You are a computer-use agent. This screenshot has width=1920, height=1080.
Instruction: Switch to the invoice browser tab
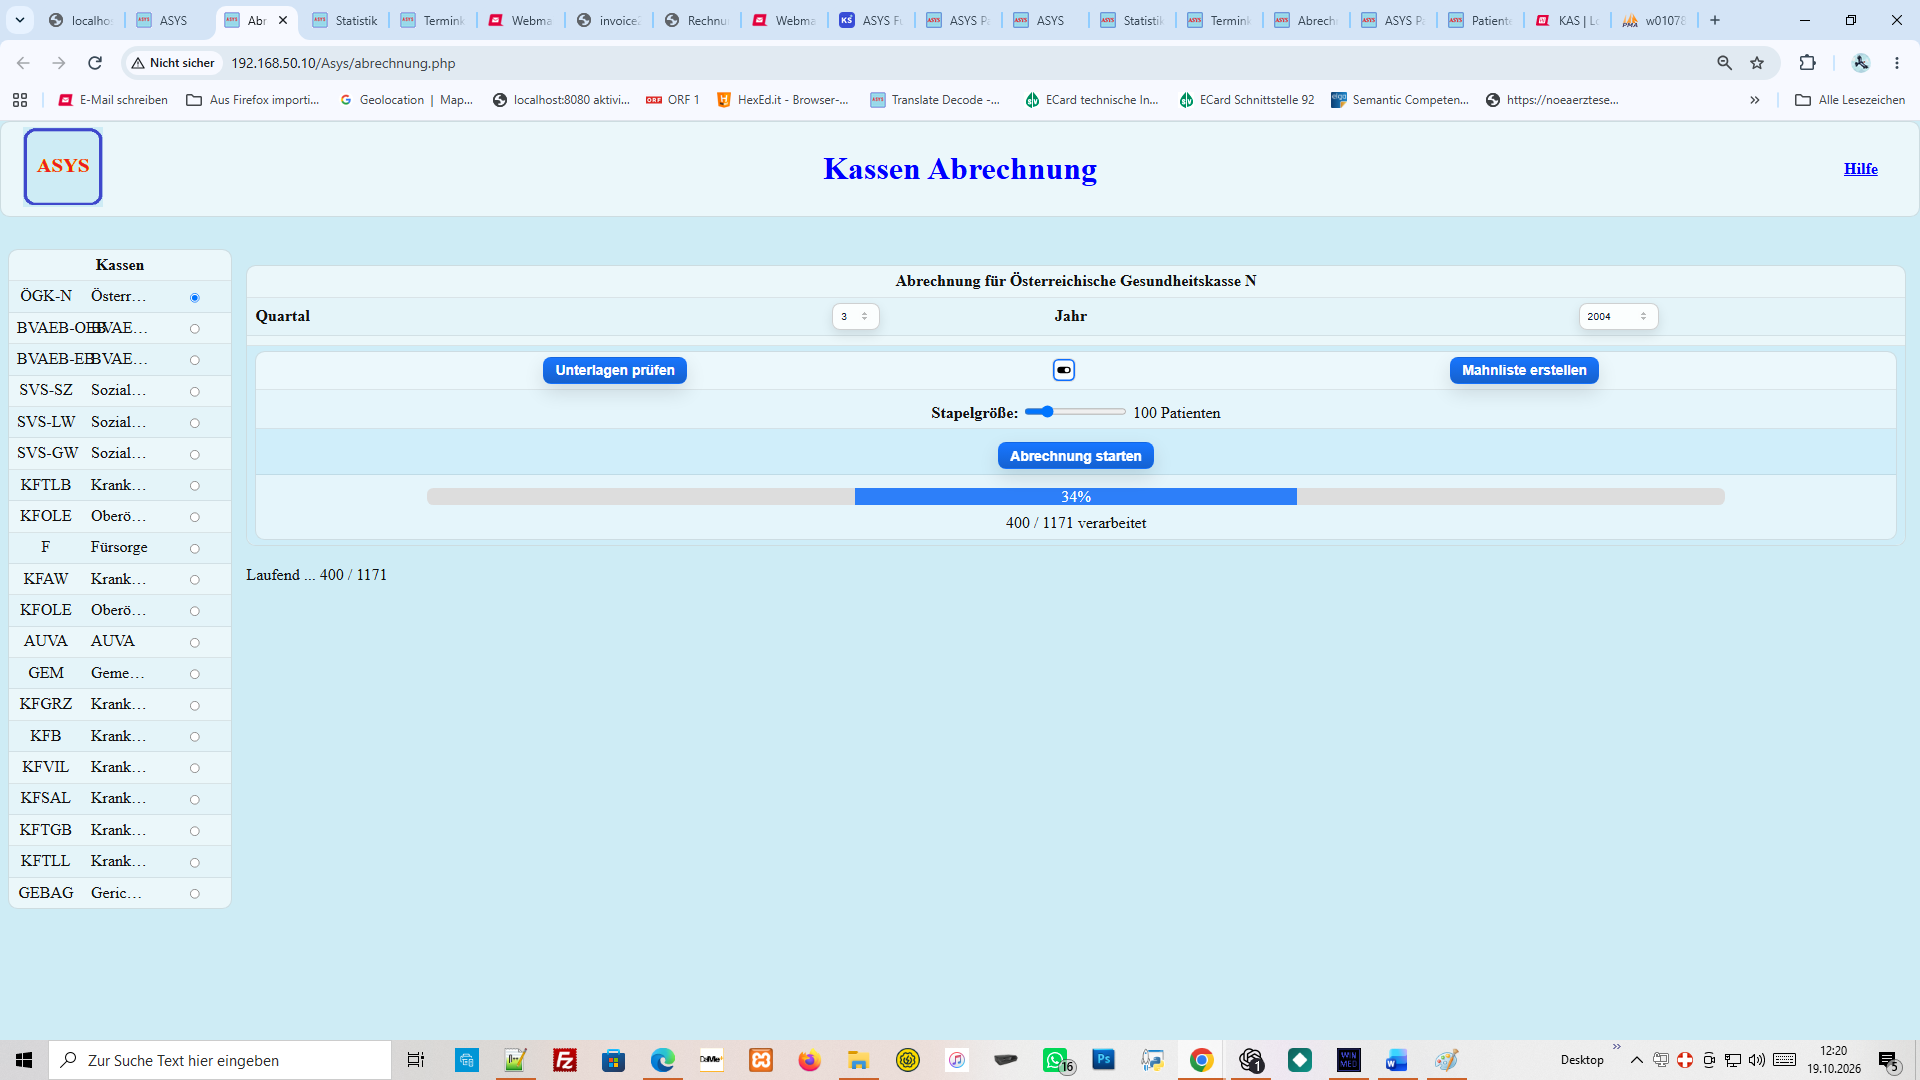609,20
